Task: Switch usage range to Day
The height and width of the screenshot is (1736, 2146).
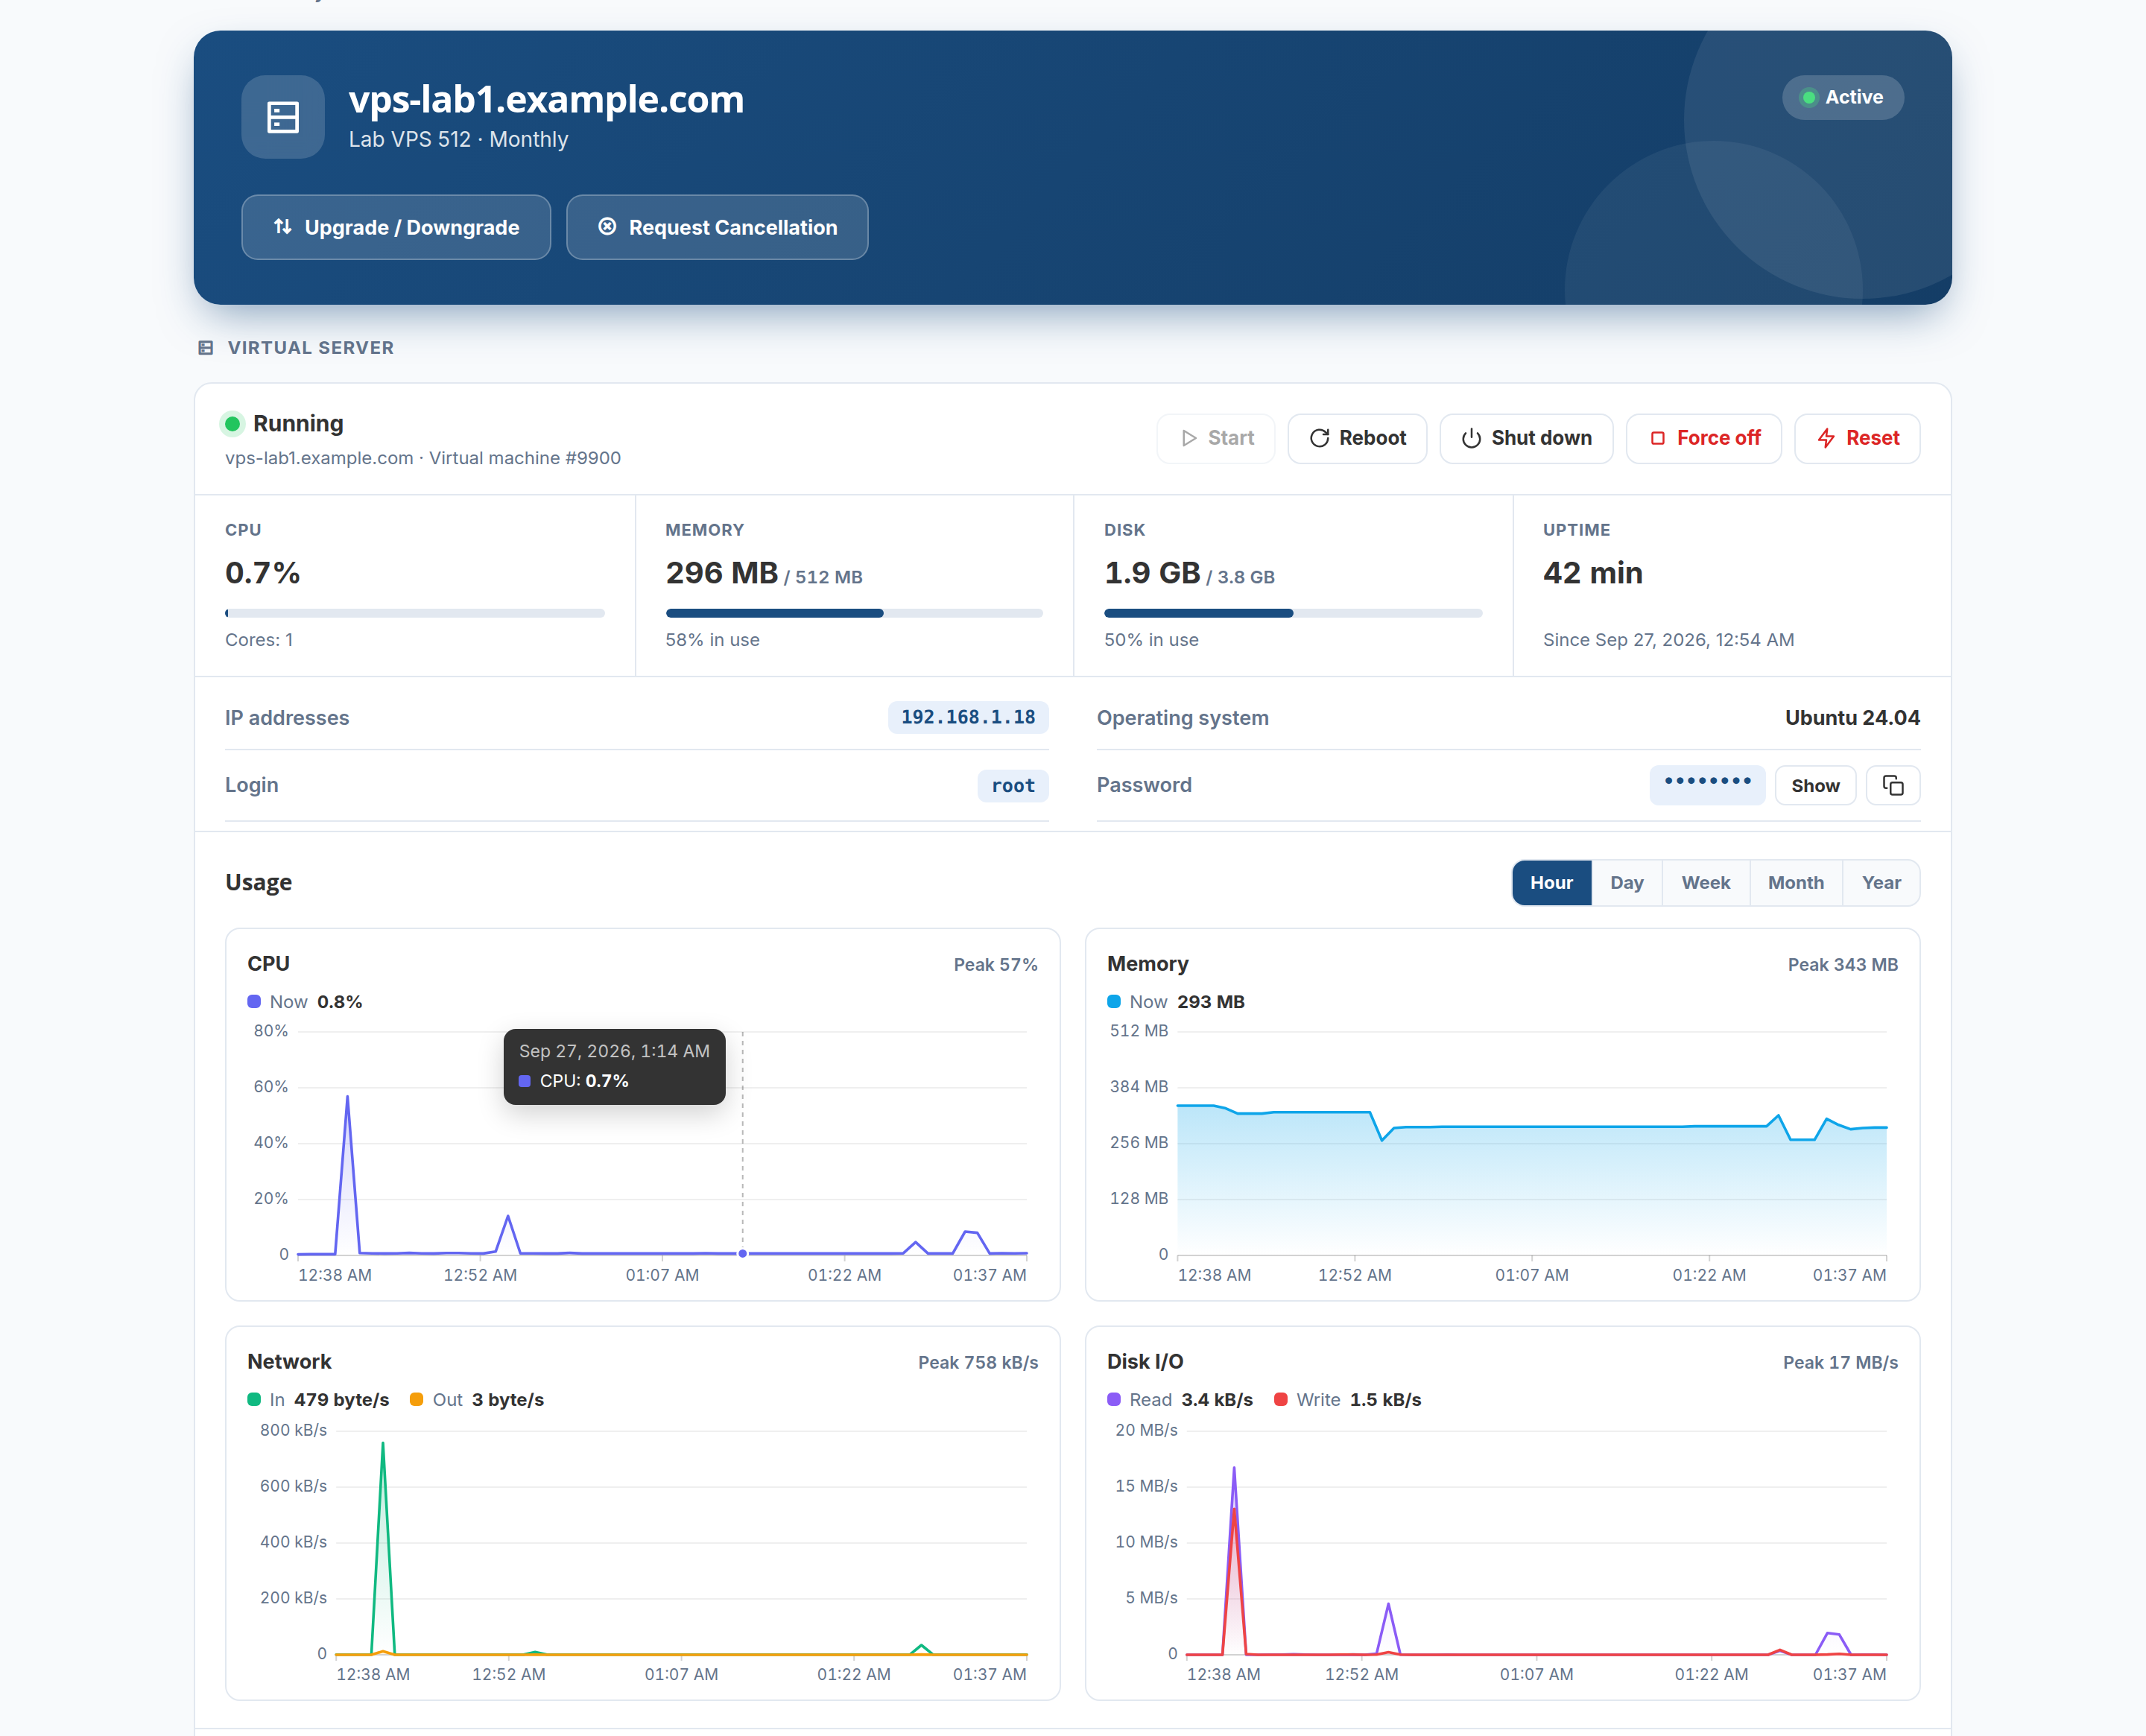Action: [1626, 882]
